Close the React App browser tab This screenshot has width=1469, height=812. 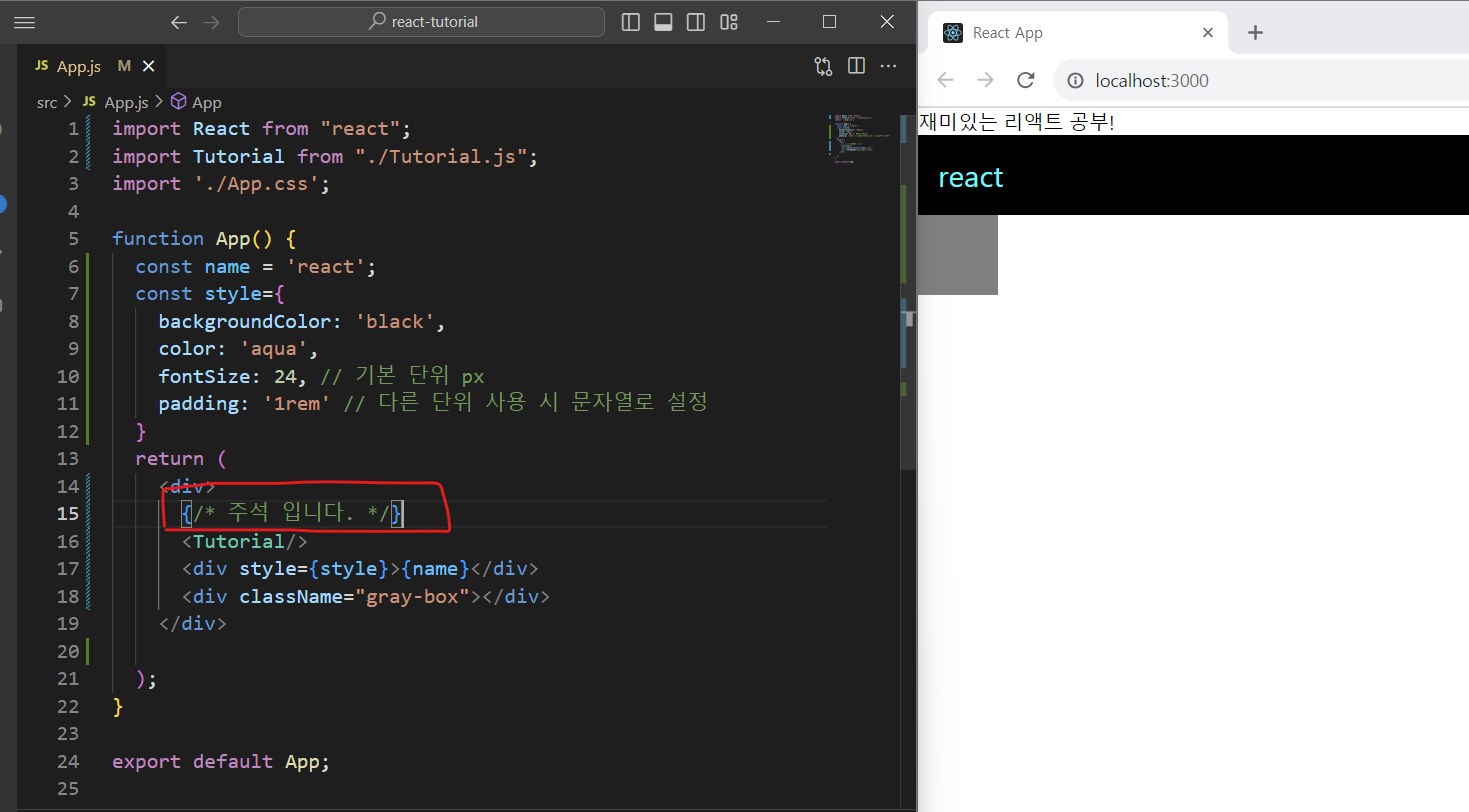1208,33
